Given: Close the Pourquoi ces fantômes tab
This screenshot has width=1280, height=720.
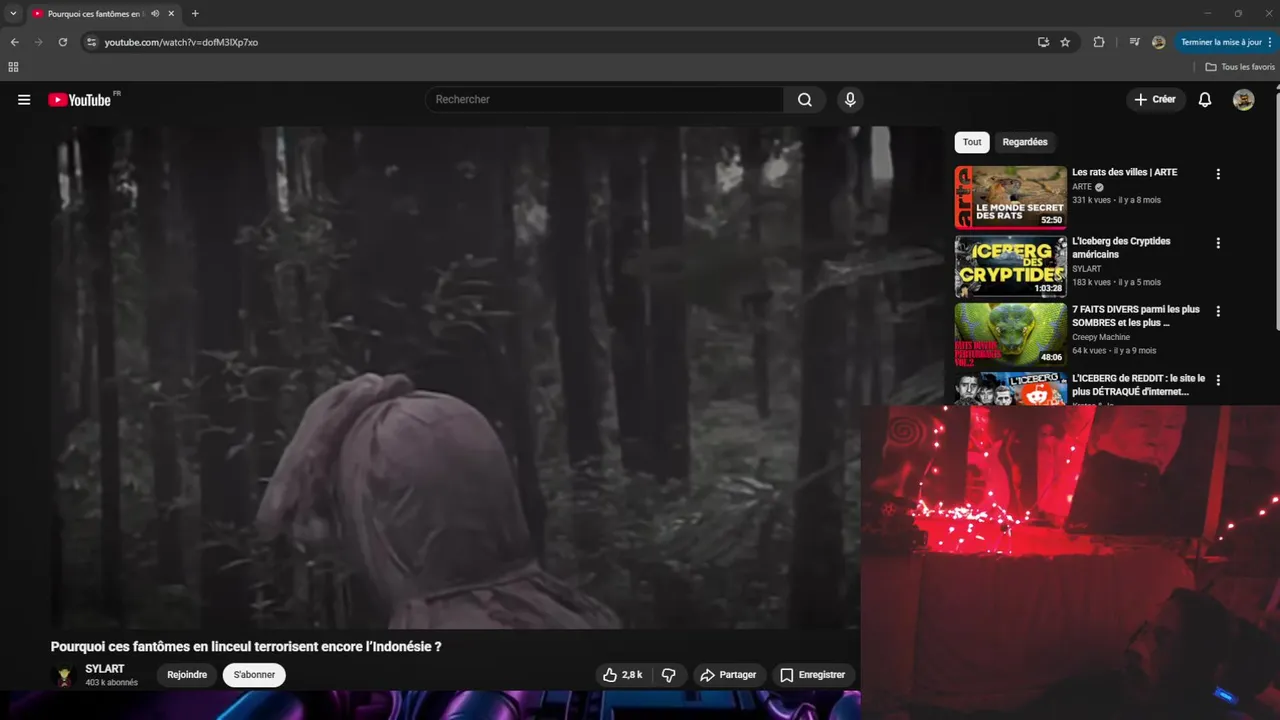Looking at the screenshot, I should (171, 14).
